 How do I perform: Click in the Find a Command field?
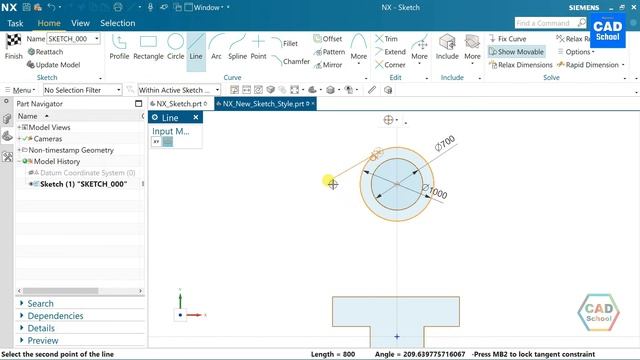point(546,23)
